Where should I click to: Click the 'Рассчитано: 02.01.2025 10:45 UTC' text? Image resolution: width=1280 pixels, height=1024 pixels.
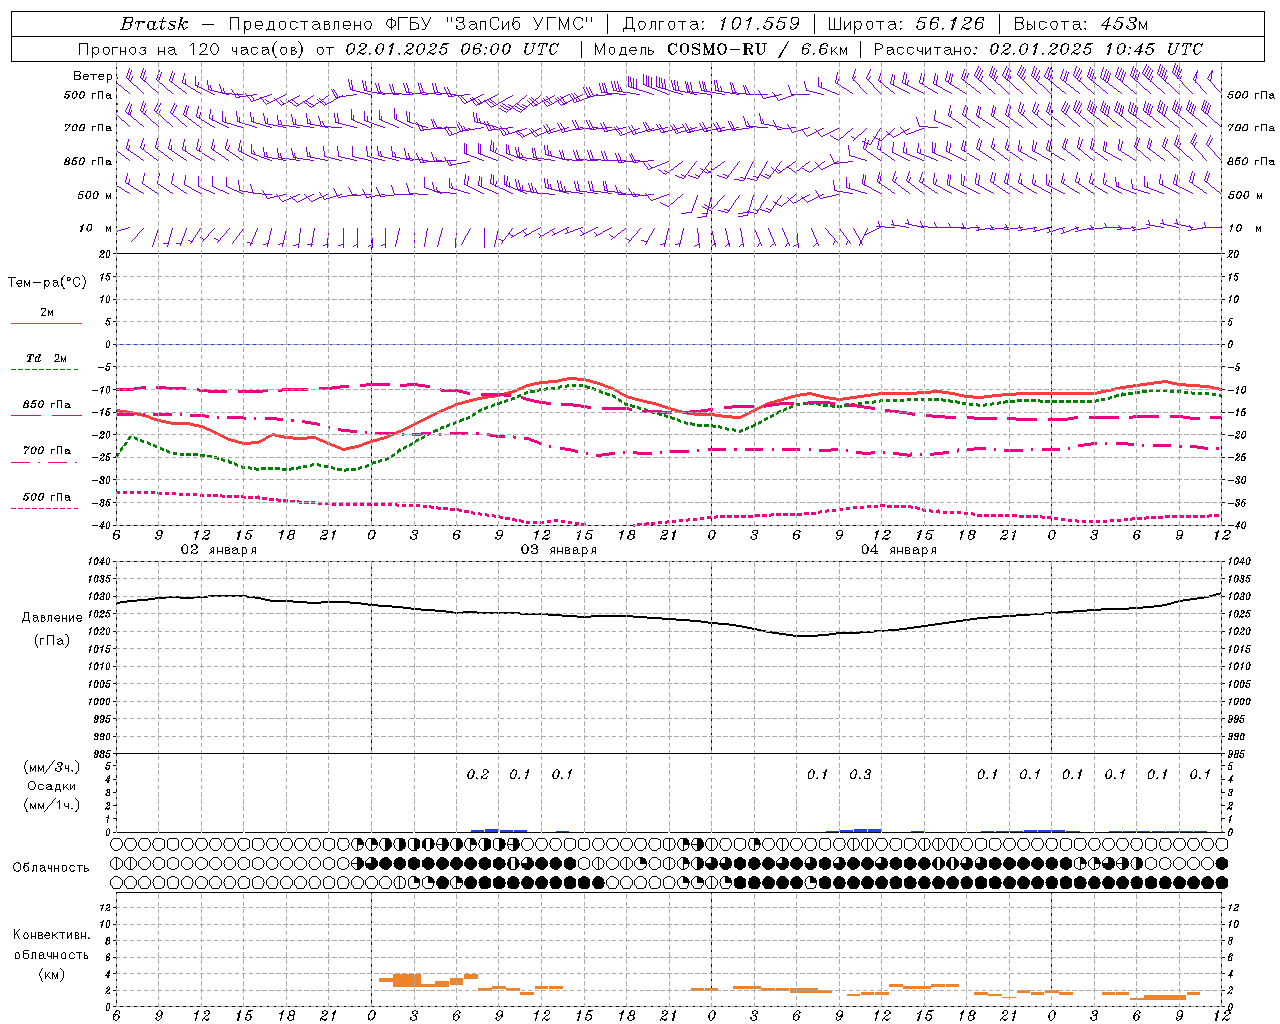(x=1038, y=49)
